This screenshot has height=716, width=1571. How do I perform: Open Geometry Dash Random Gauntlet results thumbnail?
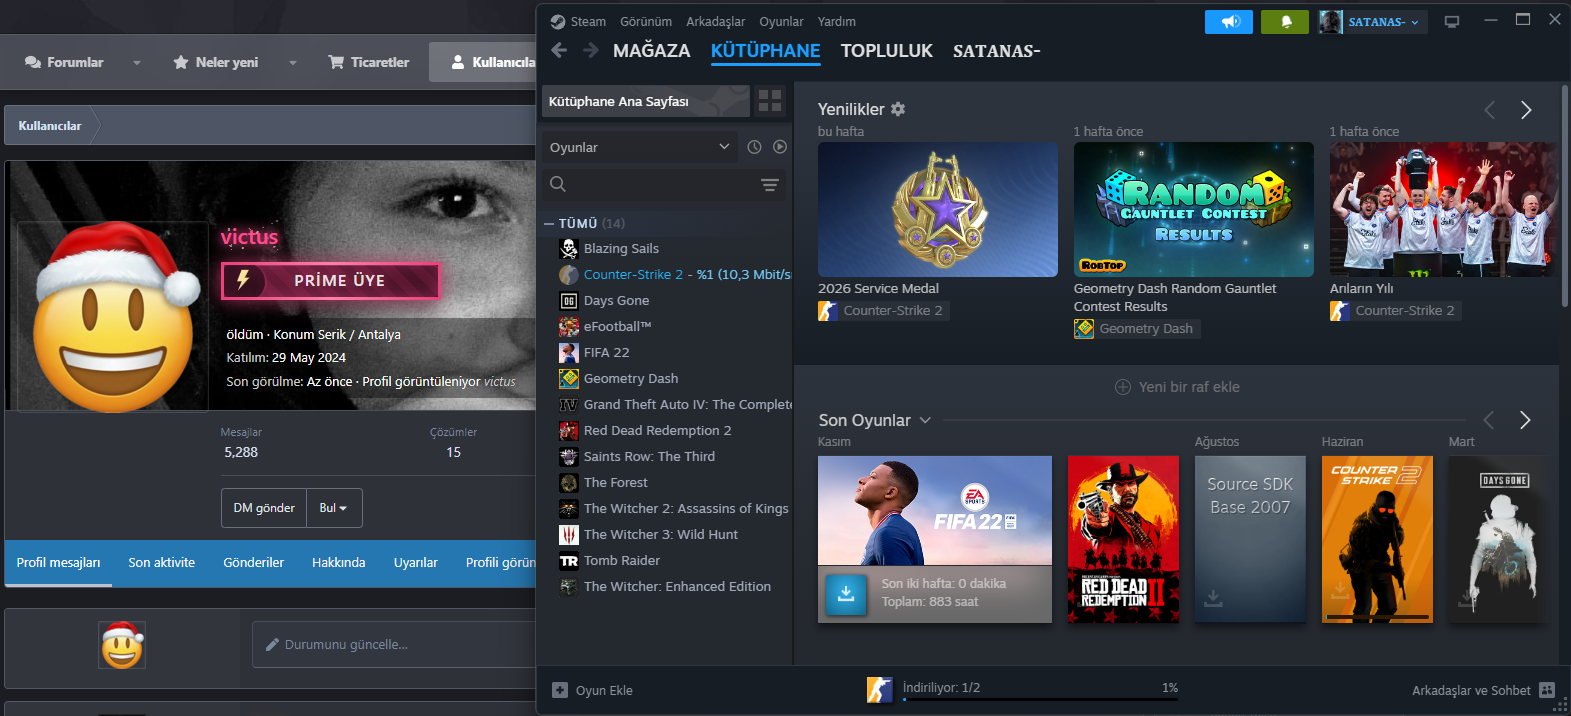coord(1194,209)
